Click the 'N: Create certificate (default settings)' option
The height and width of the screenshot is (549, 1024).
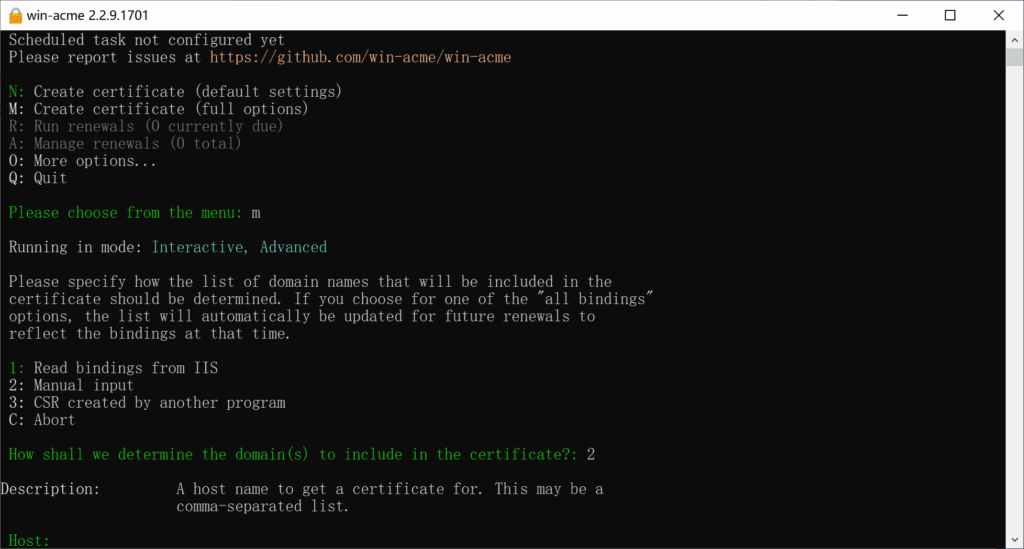click(175, 92)
